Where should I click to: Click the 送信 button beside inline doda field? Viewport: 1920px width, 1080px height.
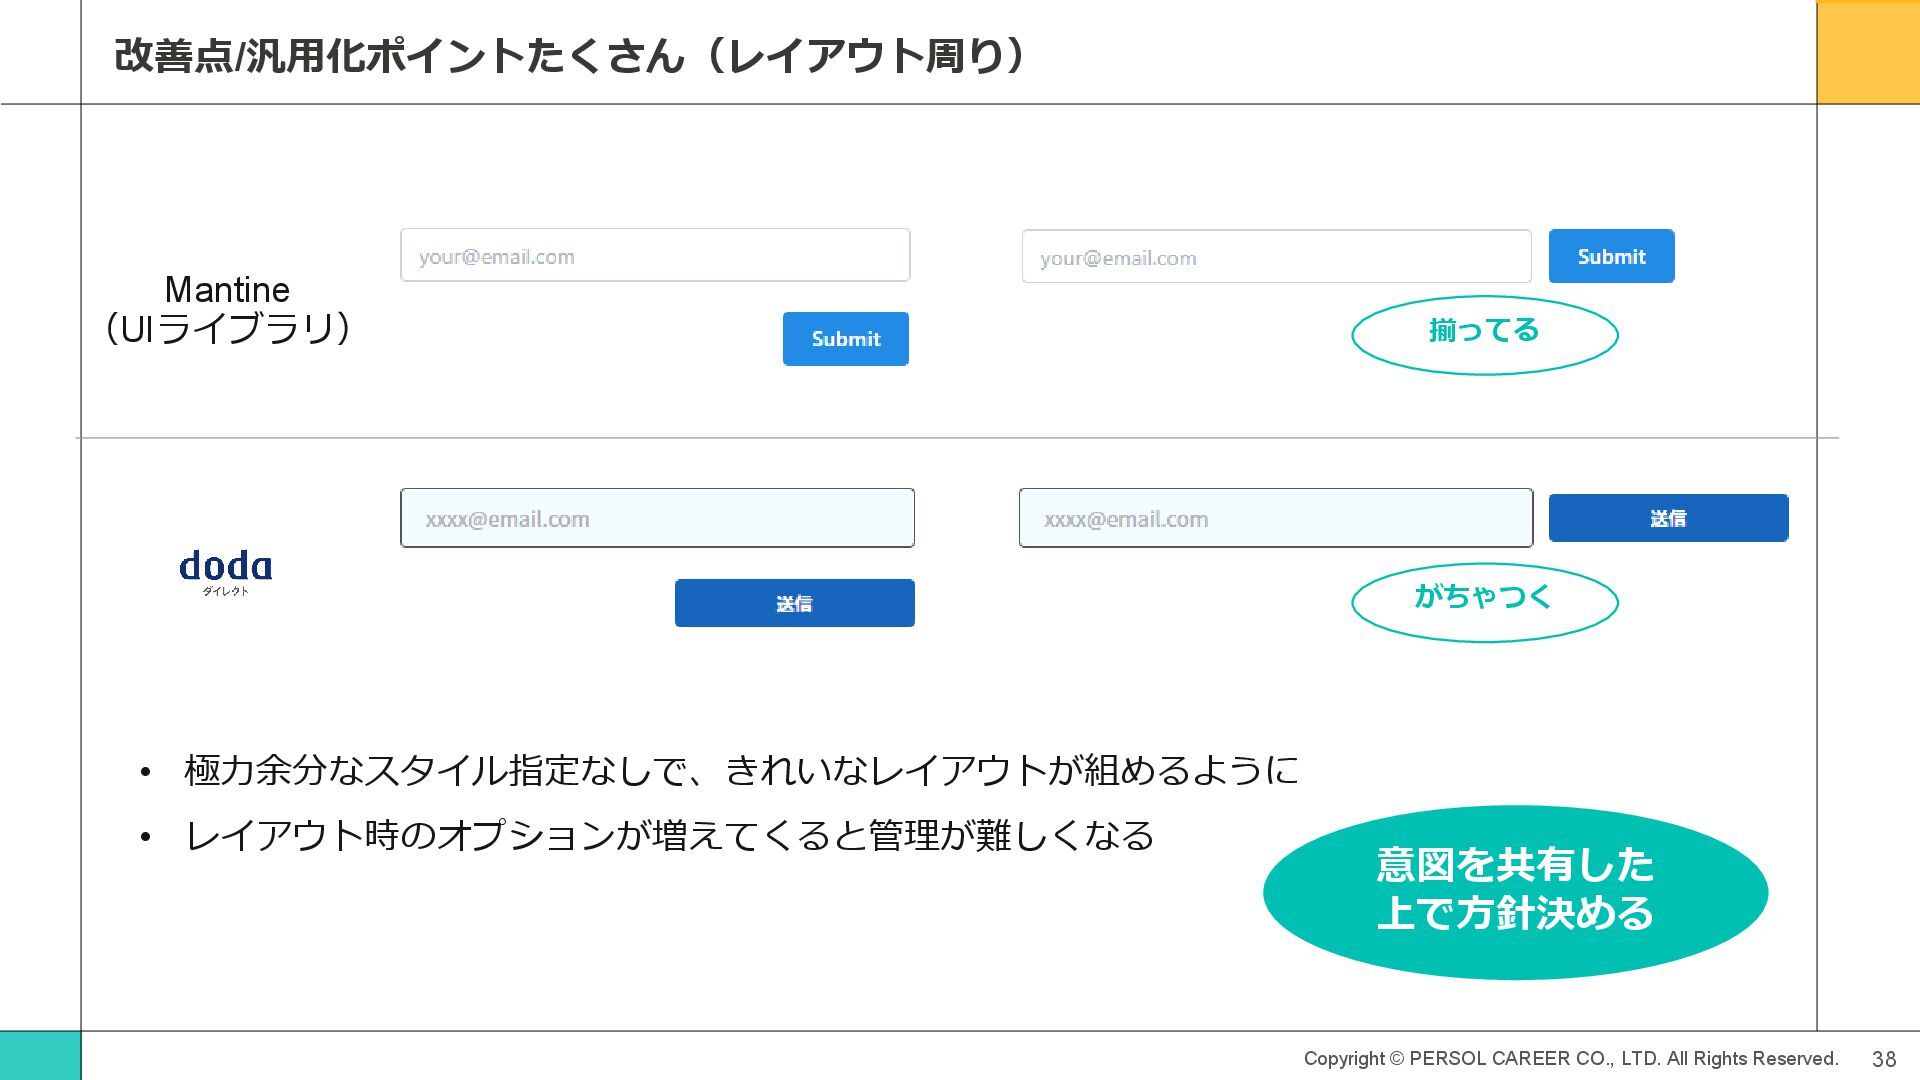pos(1668,518)
